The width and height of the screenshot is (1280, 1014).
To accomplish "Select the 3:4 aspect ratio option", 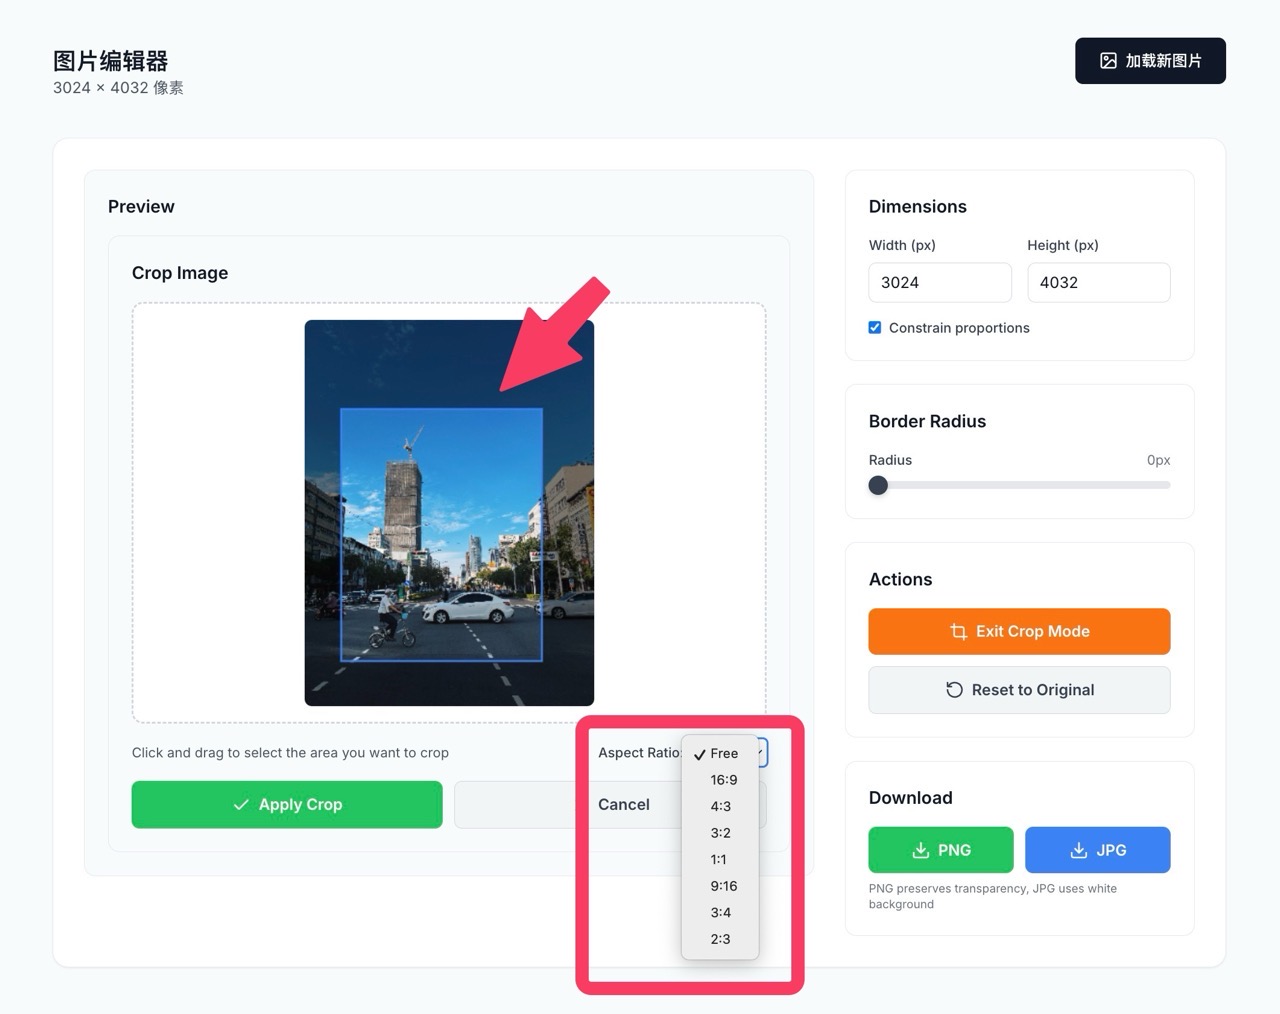I will click(720, 913).
